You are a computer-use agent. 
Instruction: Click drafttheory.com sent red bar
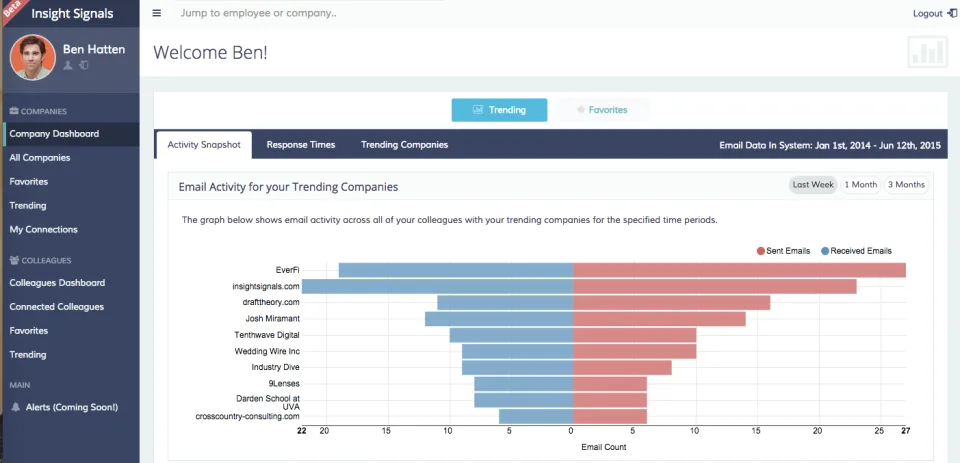[x=671, y=303]
